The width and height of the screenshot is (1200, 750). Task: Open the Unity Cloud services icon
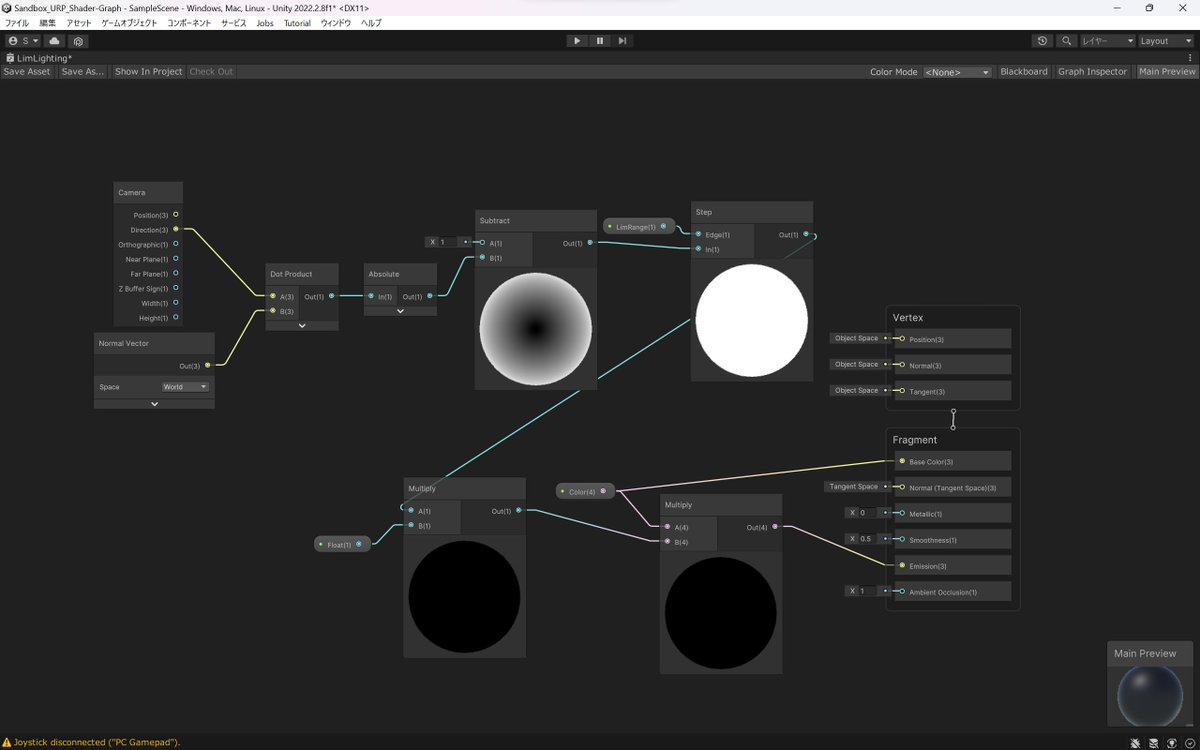(x=54, y=41)
